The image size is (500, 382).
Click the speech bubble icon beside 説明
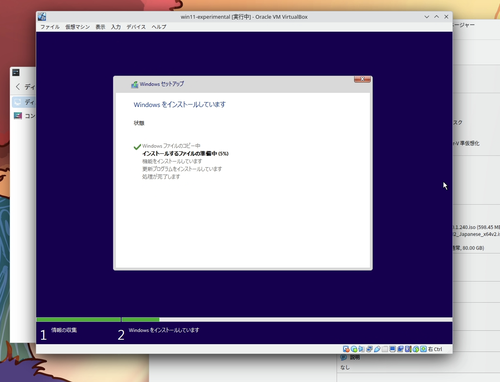coord(344,357)
